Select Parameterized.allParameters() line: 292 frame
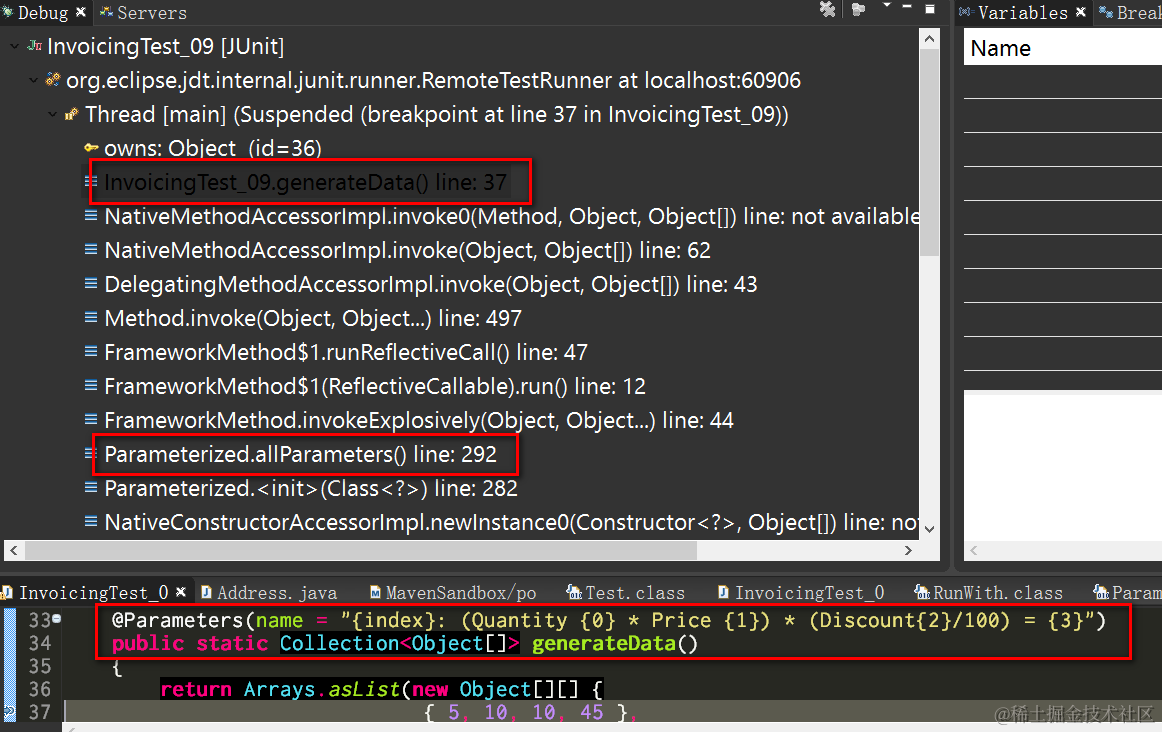The image size is (1162, 732). 300,454
